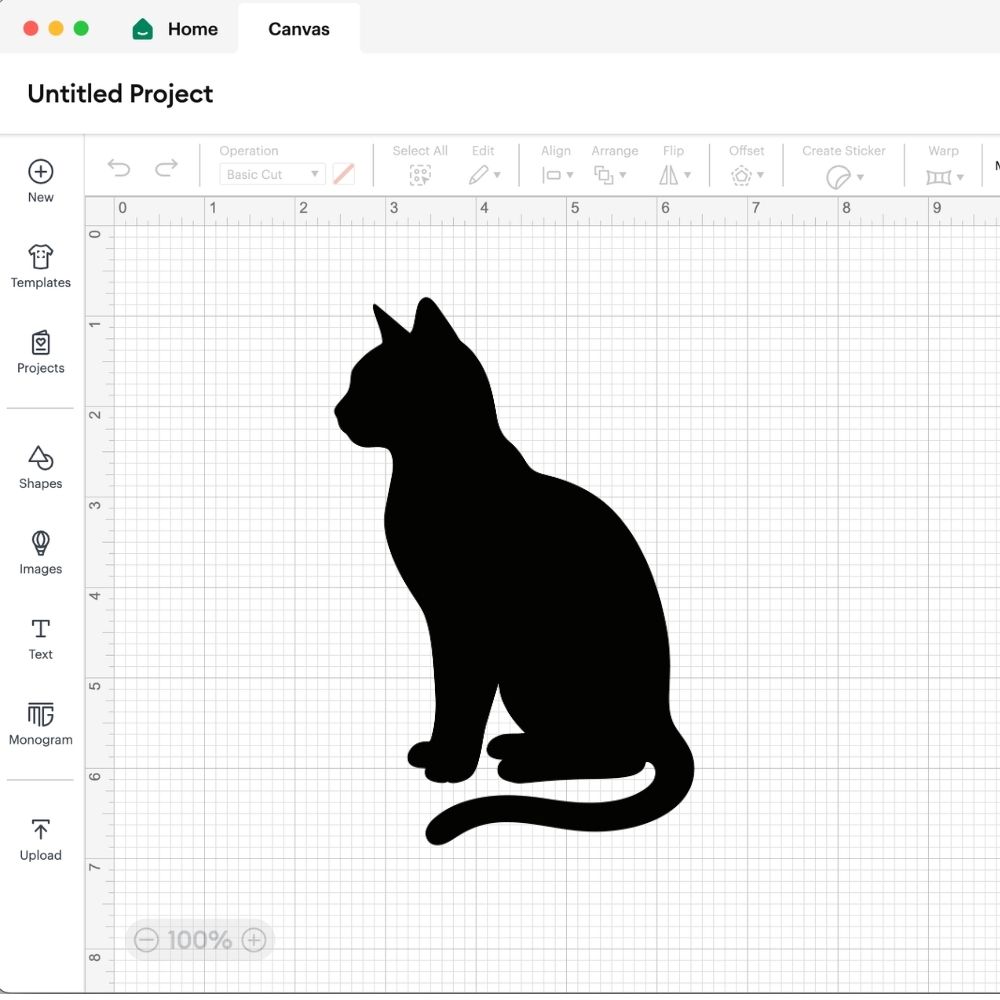Add Text to the canvas

pos(40,638)
